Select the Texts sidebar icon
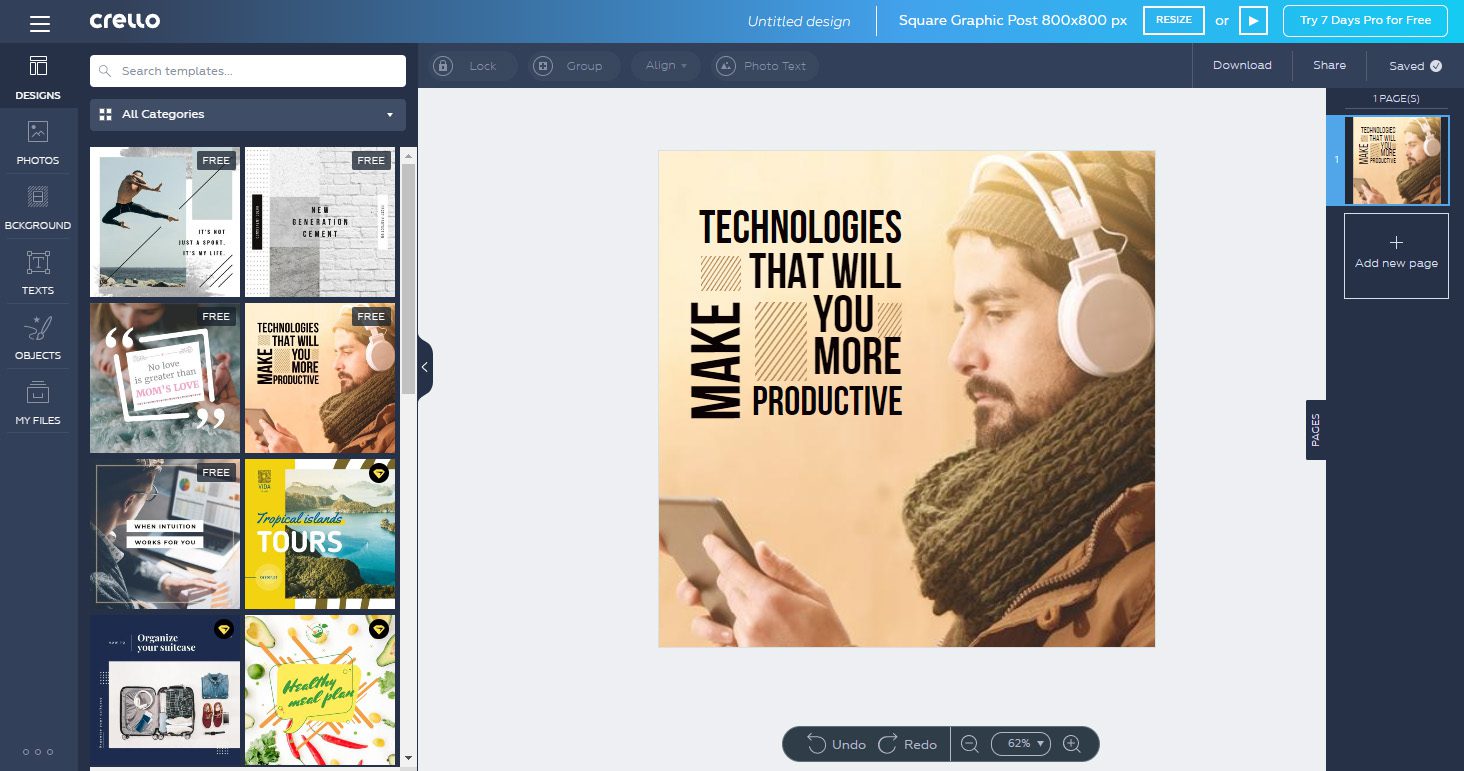The height and width of the screenshot is (771, 1464). (x=37, y=270)
